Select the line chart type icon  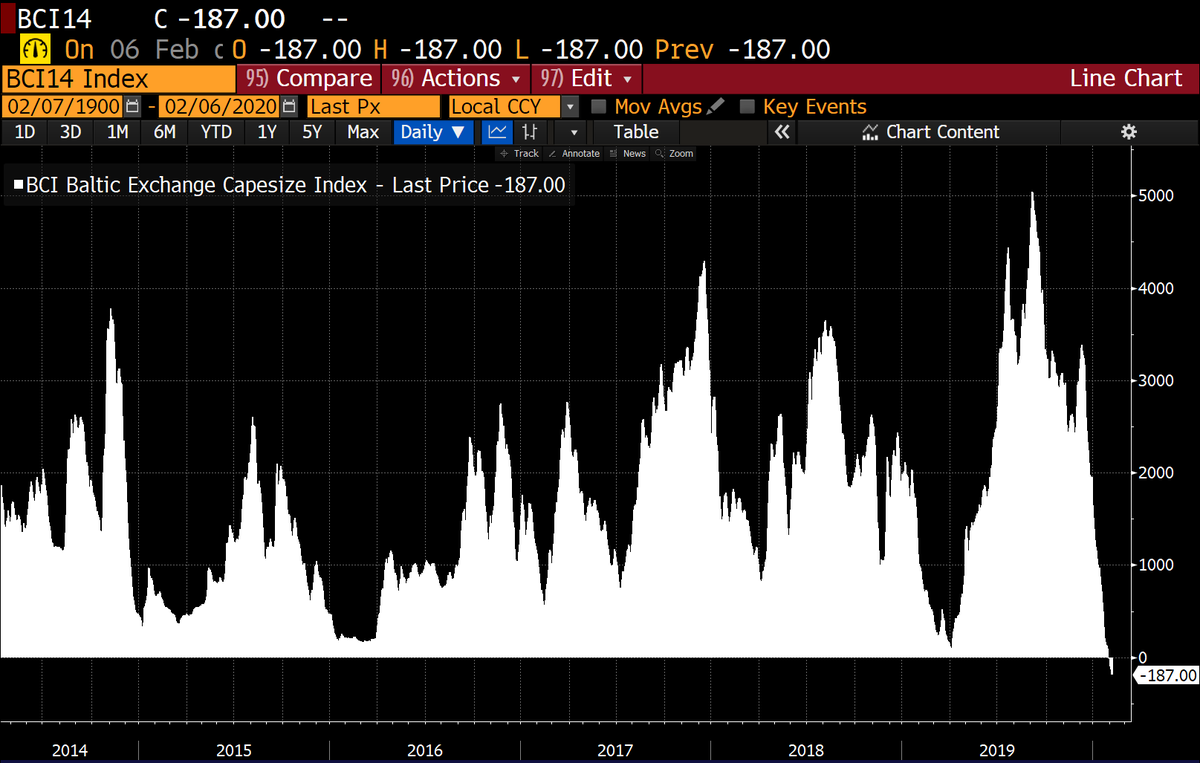click(x=497, y=132)
